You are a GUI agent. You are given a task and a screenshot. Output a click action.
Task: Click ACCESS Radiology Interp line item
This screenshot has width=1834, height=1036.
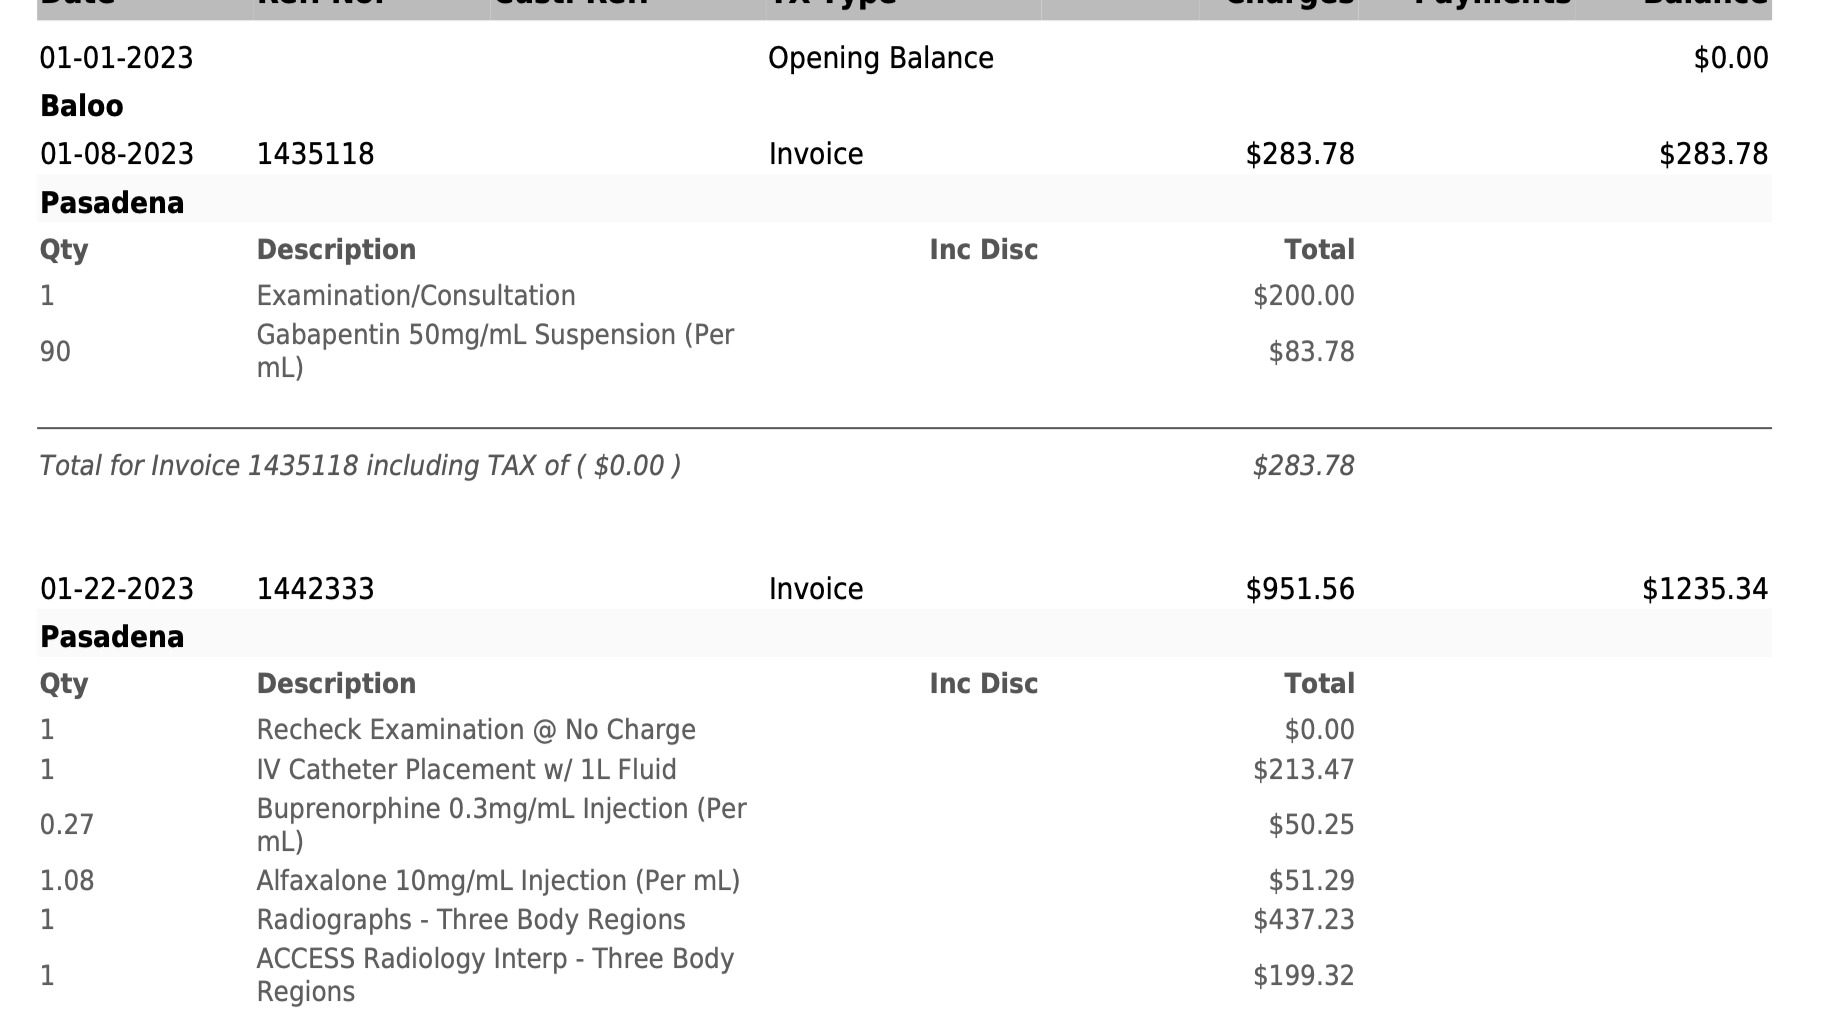point(496,975)
